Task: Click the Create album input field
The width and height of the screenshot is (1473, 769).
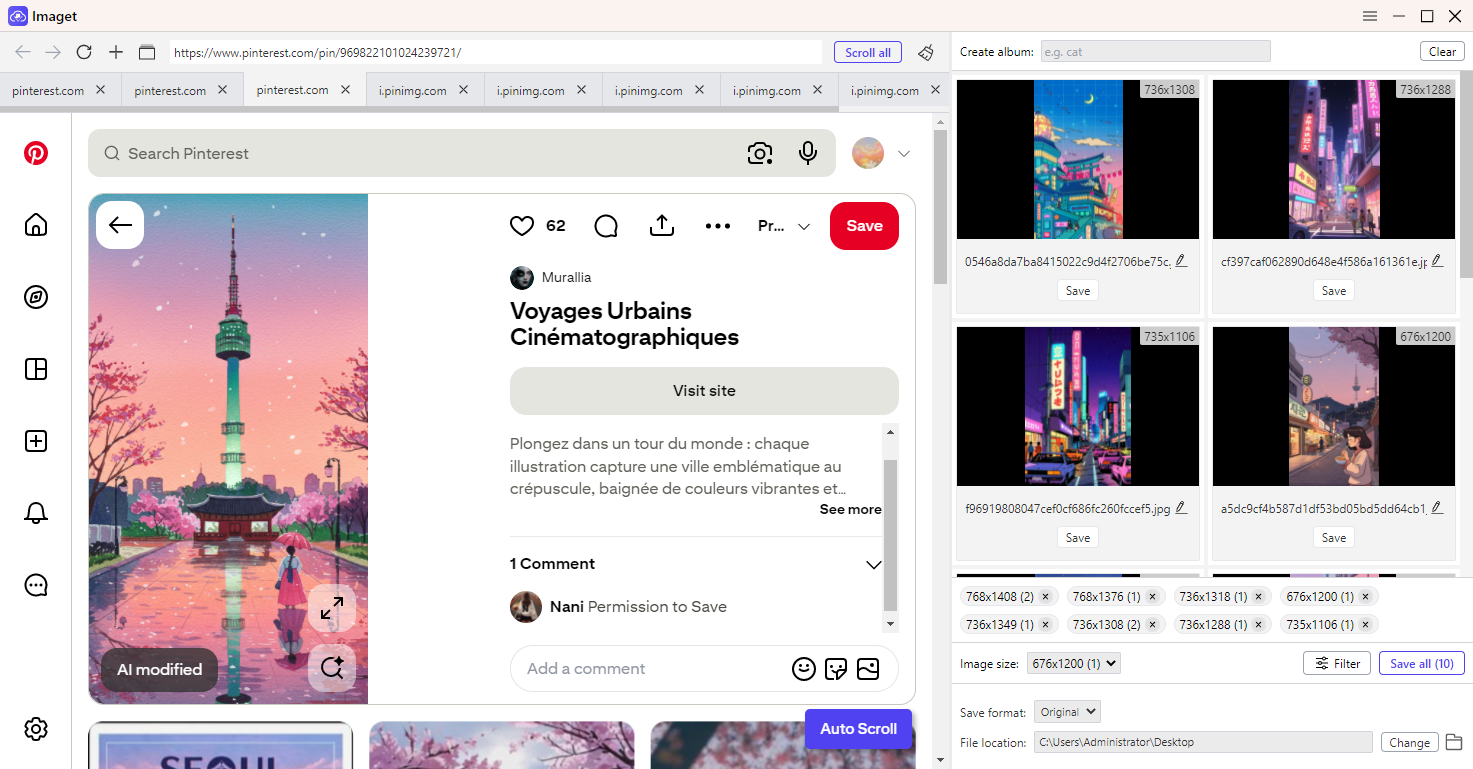Action: tap(1155, 51)
